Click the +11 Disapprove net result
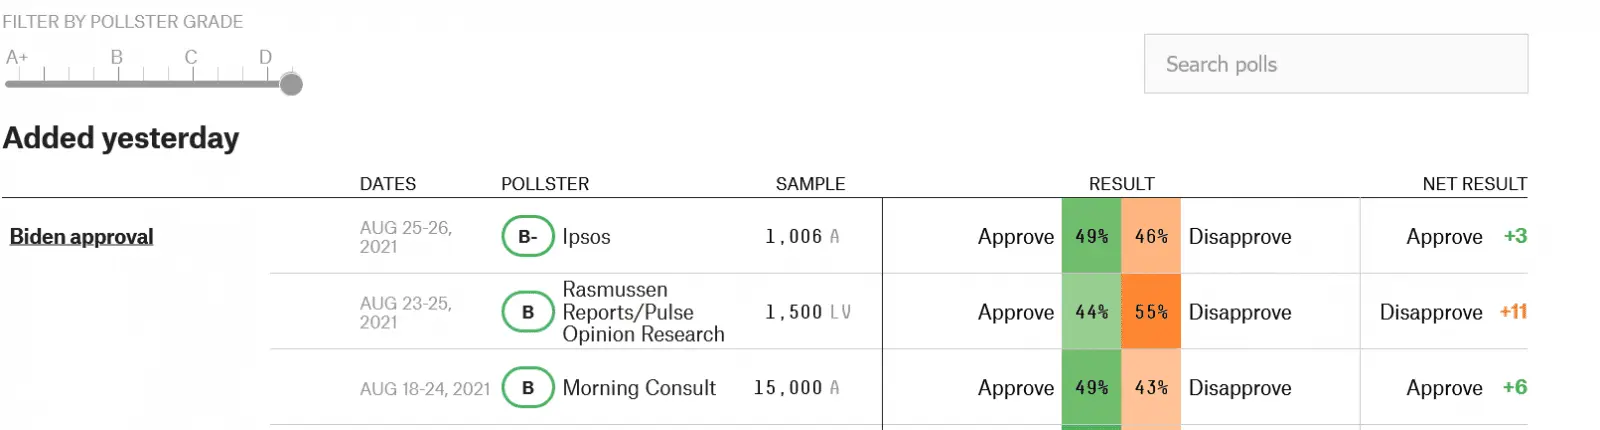Screen dimensions: 1600x430 pyautogui.click(x=1513, y=312)
